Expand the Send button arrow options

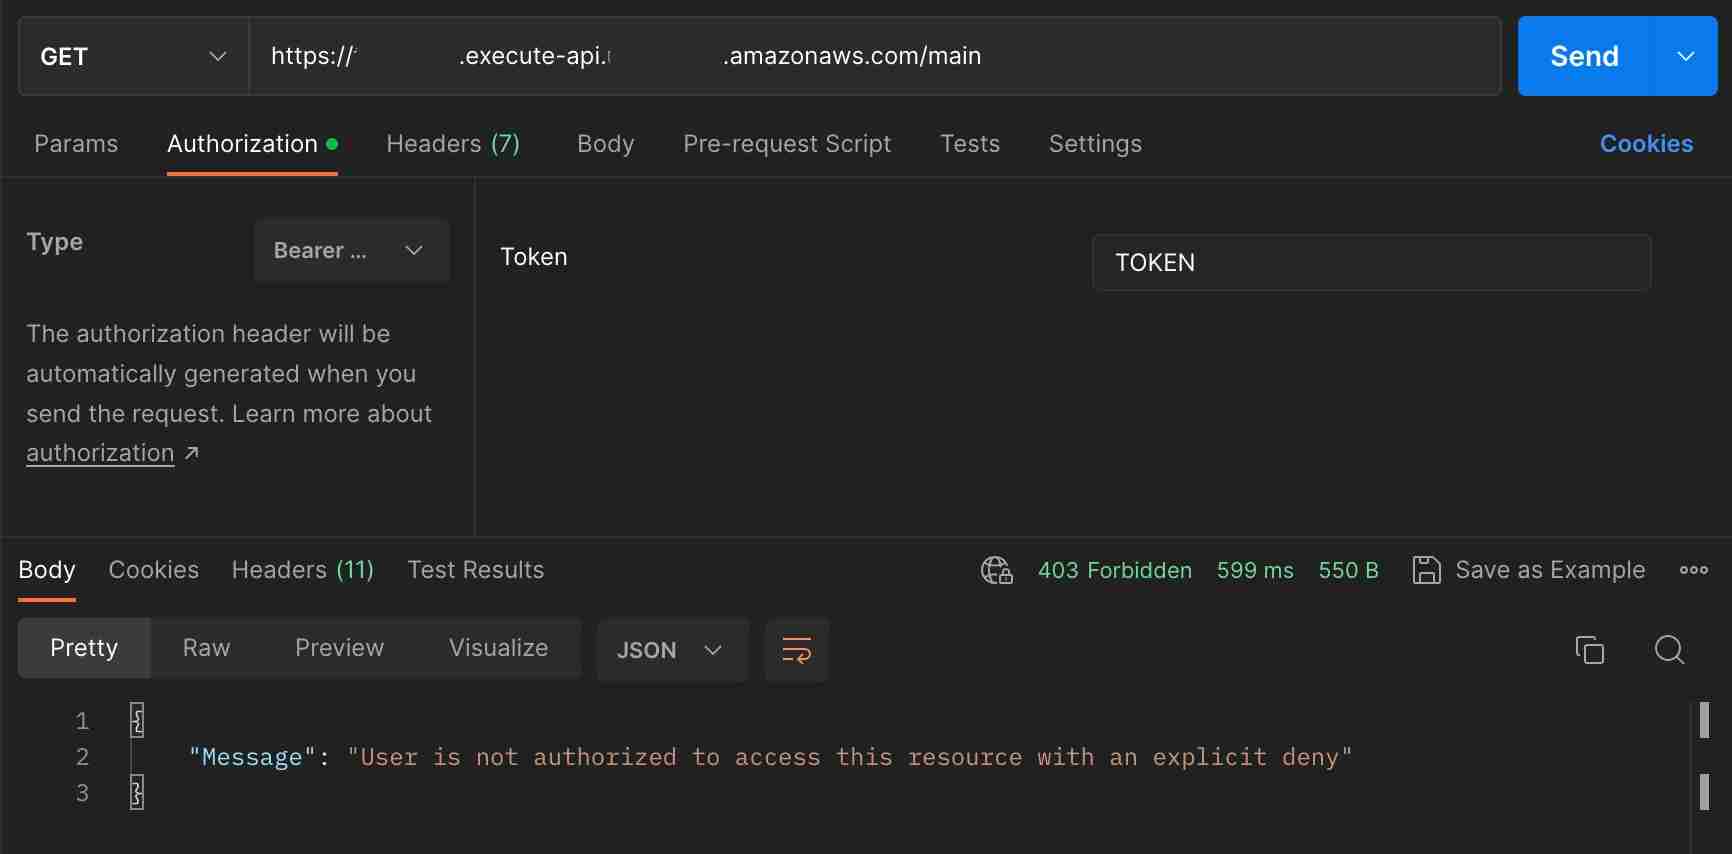(1685, 56)
